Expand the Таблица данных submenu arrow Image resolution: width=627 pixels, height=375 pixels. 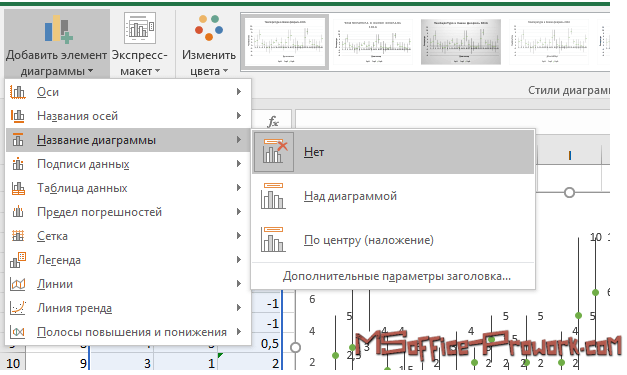pos(239,188)
